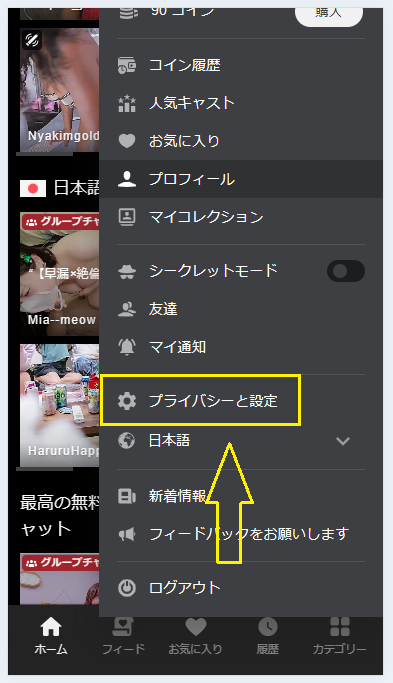Click the news icon beside 新着情報
The width and height of the screenshot is (393, 683).
(x=127, y=496)
